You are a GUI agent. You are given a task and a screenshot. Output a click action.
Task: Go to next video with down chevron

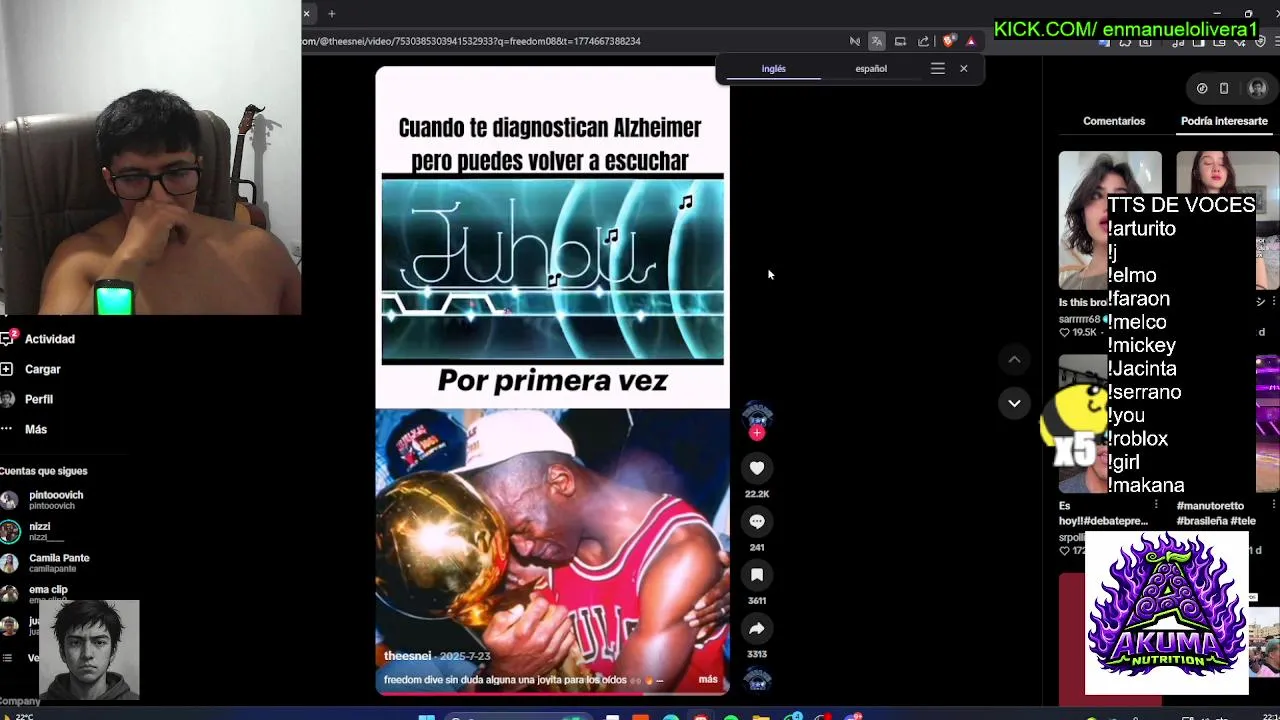(1014, 403)
